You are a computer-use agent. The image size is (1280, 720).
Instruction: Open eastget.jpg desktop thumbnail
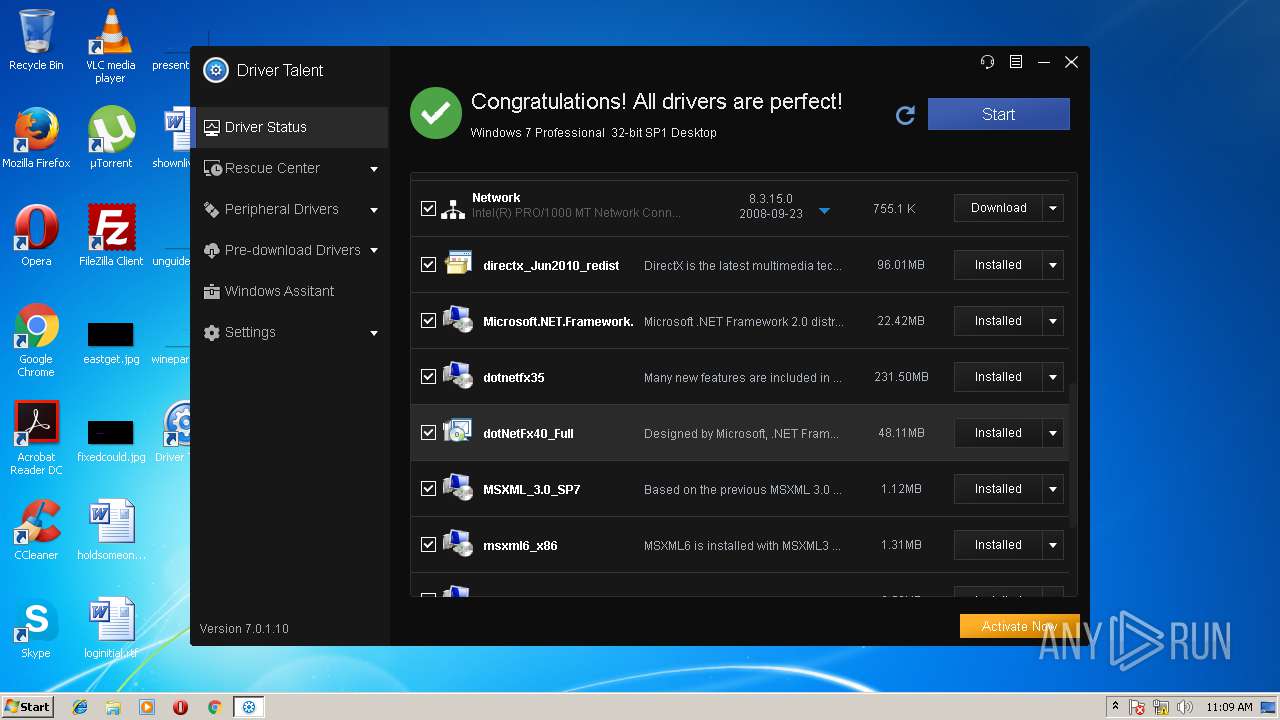(111, 343)
